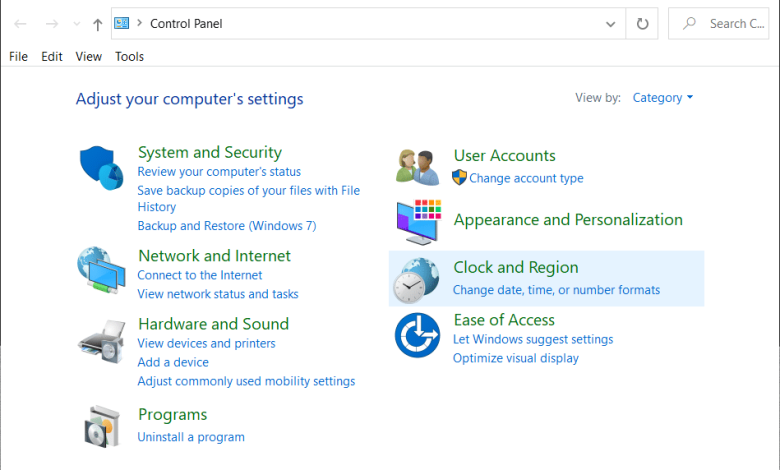The height and width of the screenshot is (470, 780).
Task: Click the Network and Internet globe icon
Action: tap(101, 270)
